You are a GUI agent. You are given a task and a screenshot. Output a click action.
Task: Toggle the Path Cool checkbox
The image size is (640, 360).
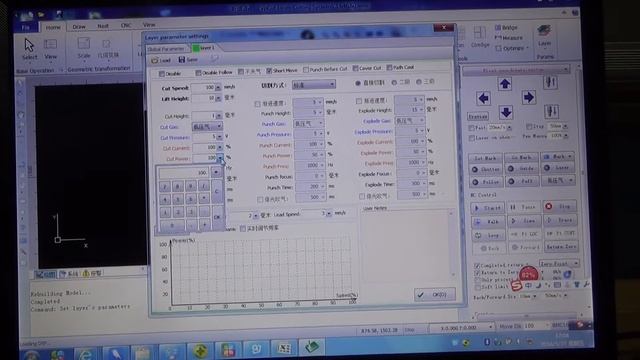(x=389, y=67)
